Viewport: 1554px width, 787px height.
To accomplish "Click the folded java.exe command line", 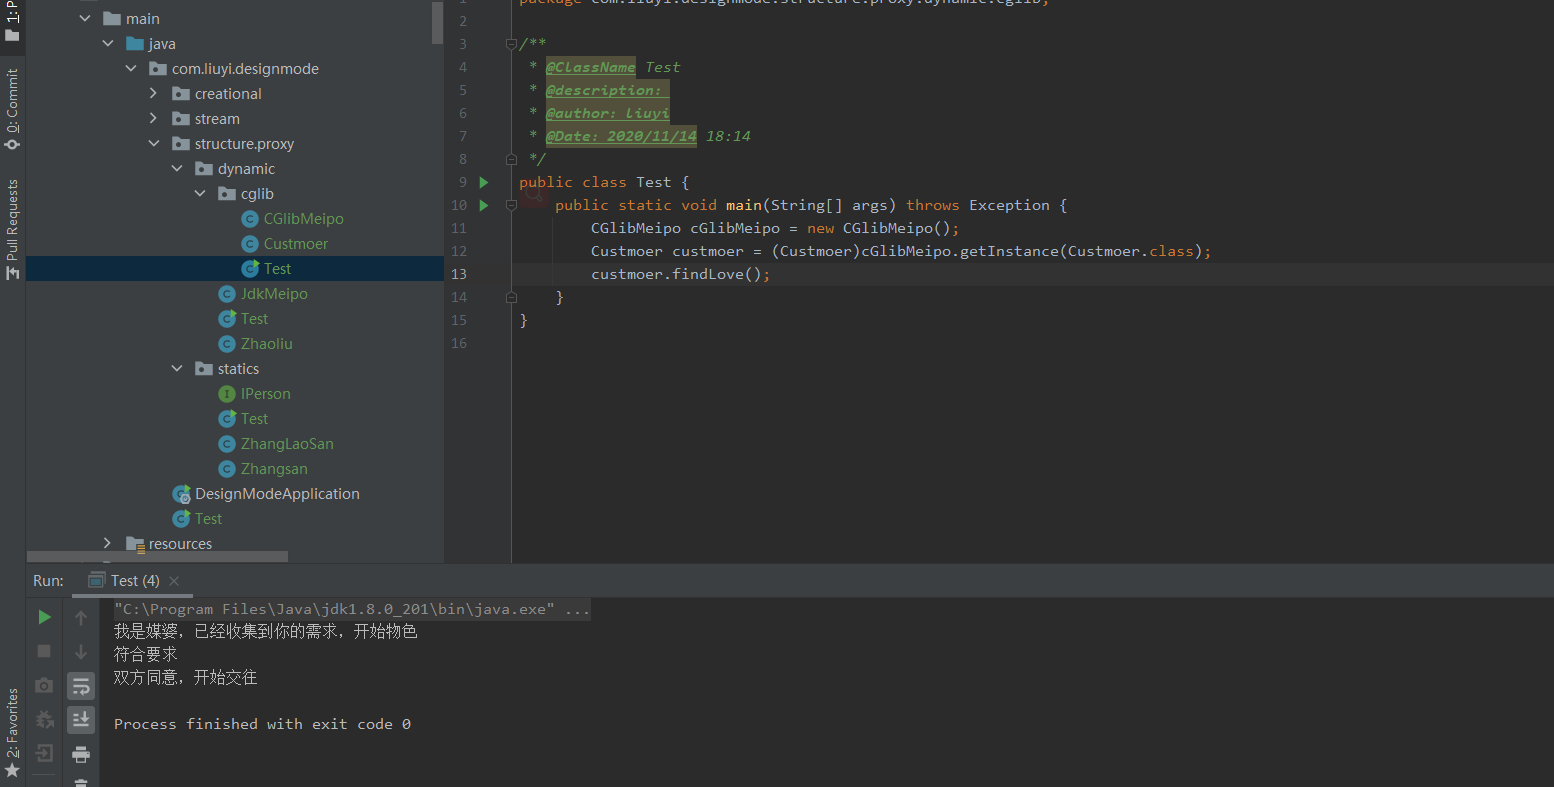I will (x=352, y=609).
